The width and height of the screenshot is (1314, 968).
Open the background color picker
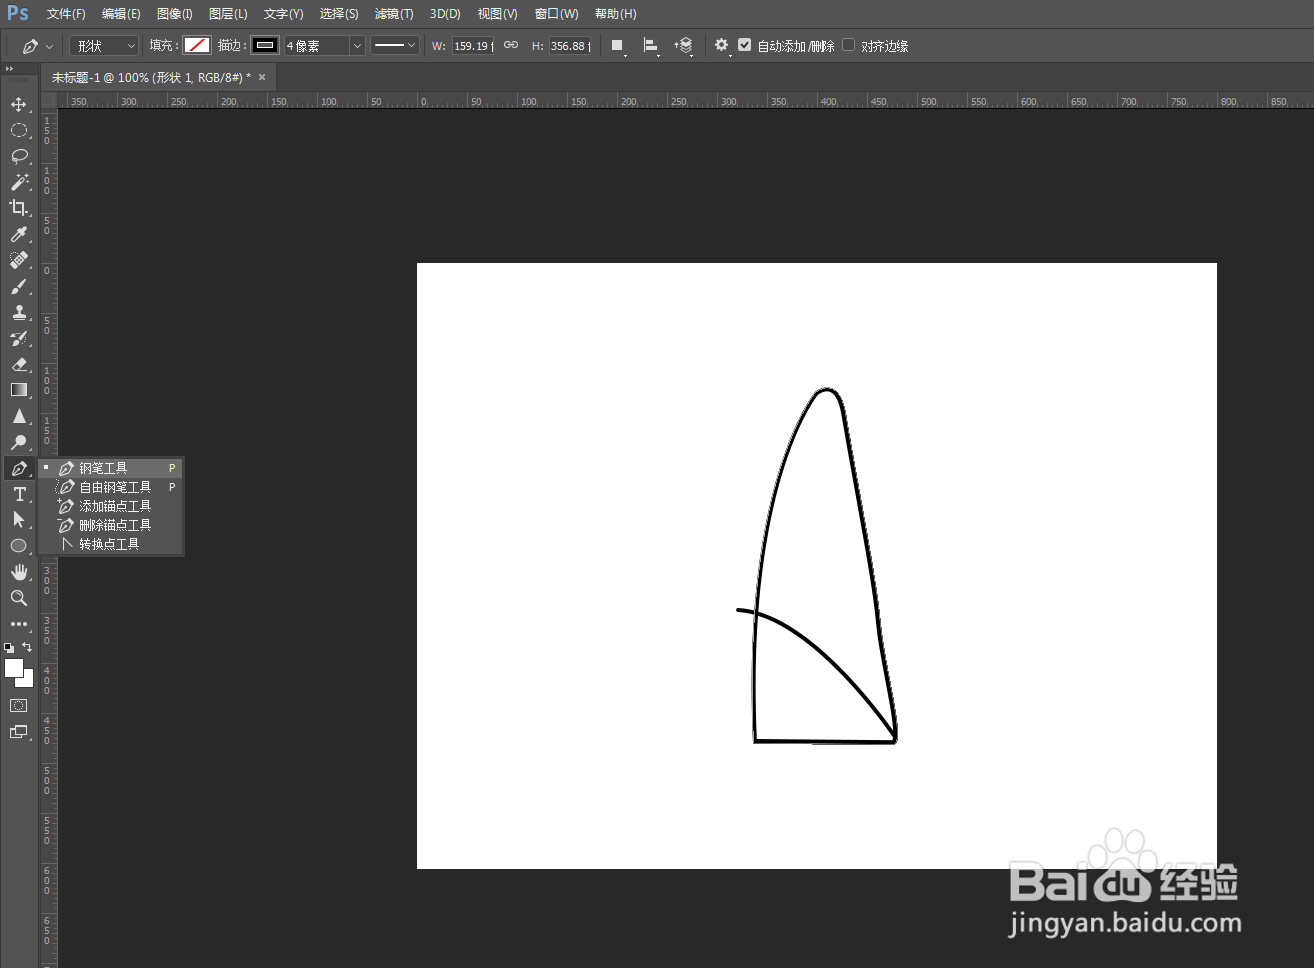pos(28,681)
